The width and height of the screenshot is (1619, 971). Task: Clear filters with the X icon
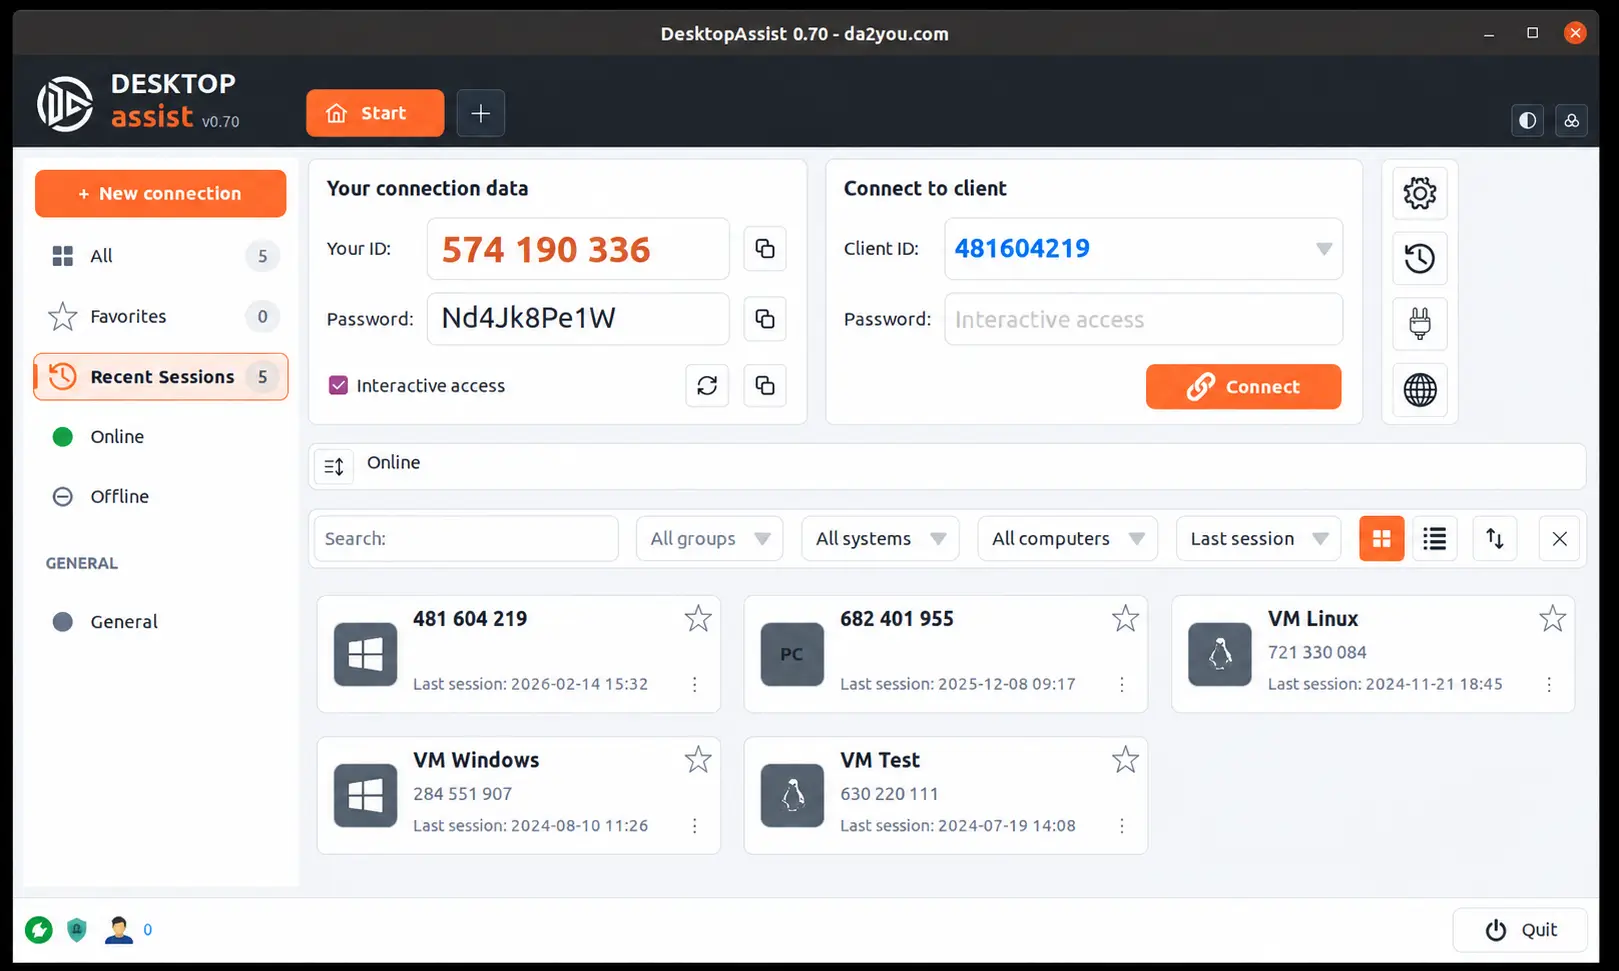pyautogui.click(x=1559, y=539)
